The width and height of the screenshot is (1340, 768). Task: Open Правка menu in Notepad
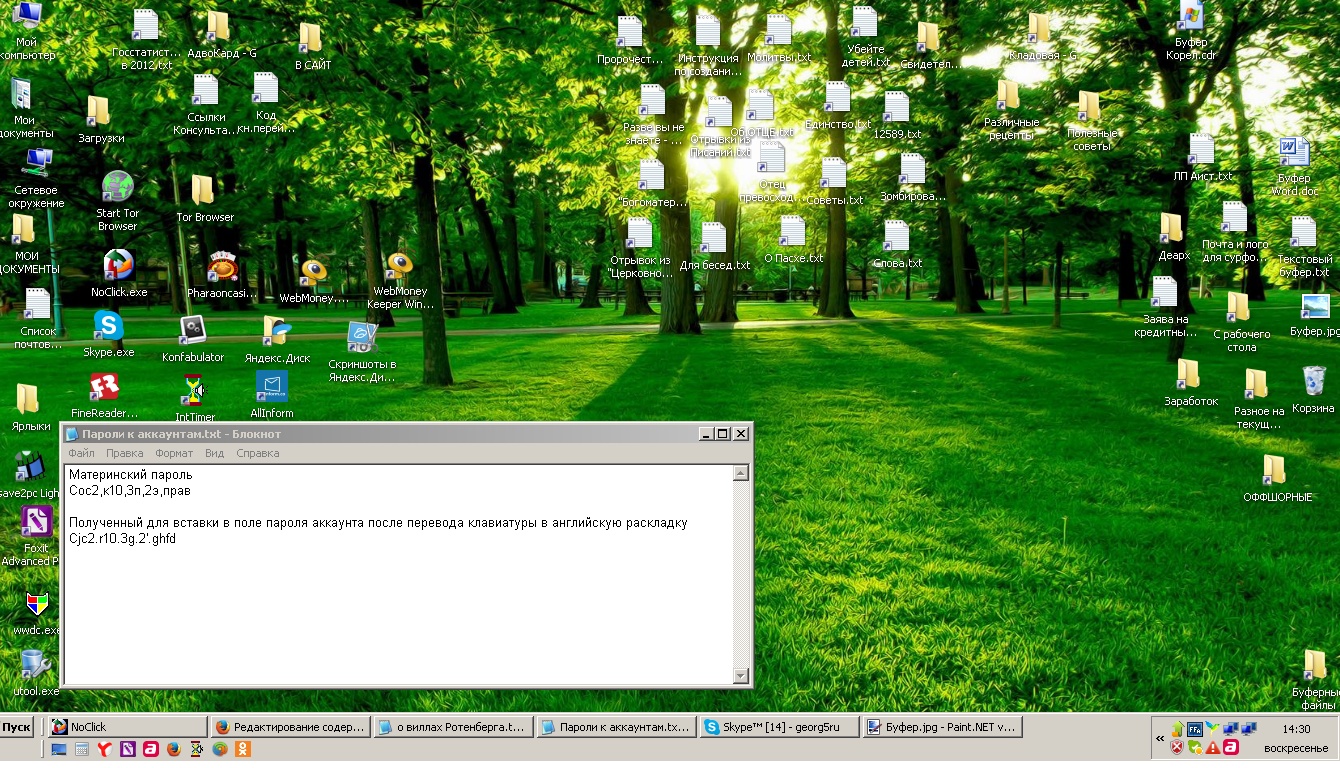pos(125,453)
